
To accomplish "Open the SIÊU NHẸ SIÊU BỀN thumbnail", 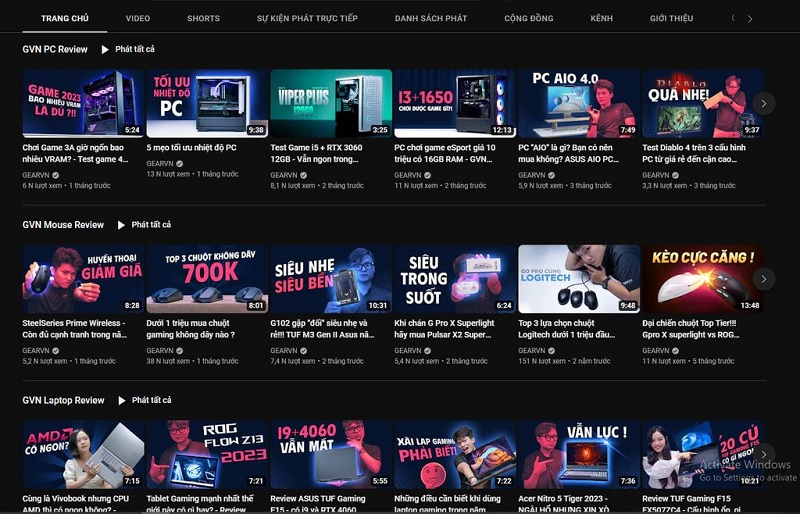I will (331, 279).
